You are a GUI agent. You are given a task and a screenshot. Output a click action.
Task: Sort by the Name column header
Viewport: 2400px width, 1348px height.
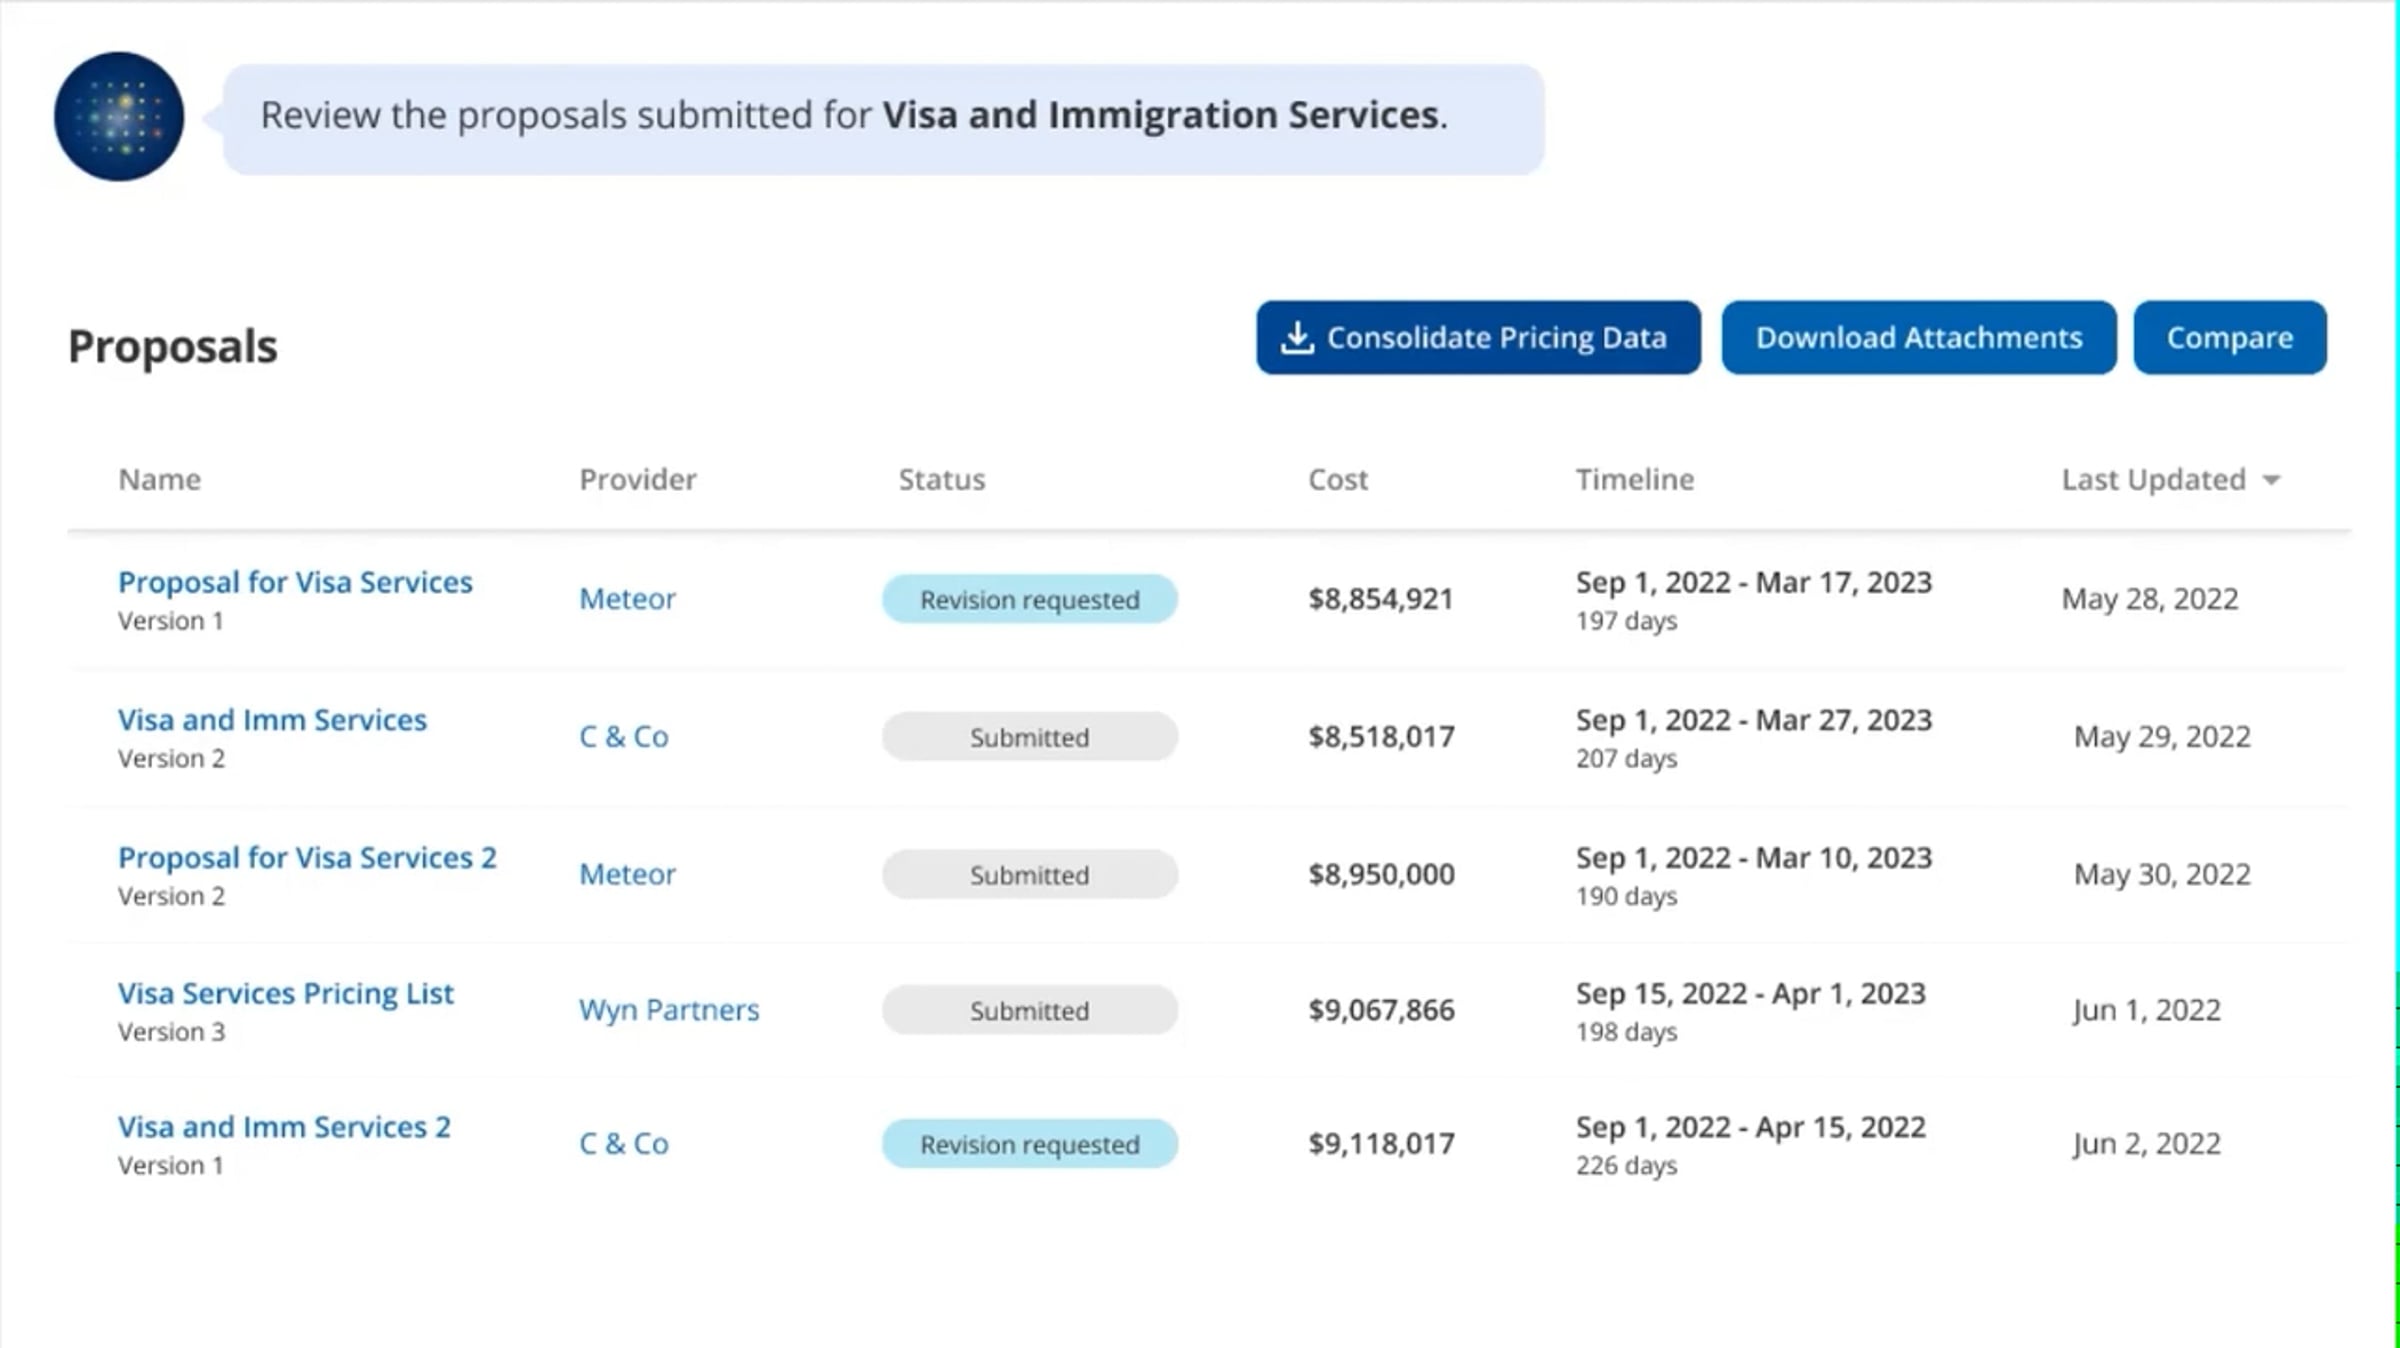click(159, 480)
